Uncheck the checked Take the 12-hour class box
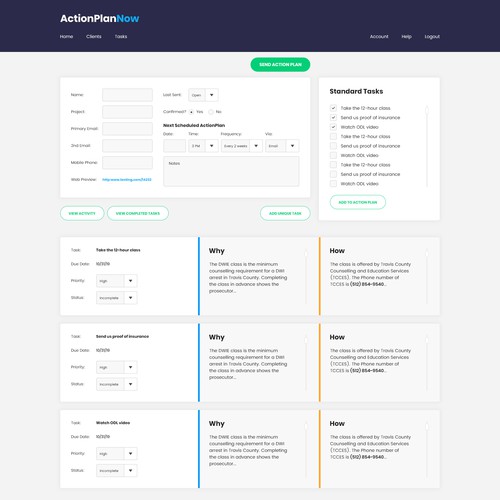The width and height of the screenshot is (500, 500). tap(333, 108)
